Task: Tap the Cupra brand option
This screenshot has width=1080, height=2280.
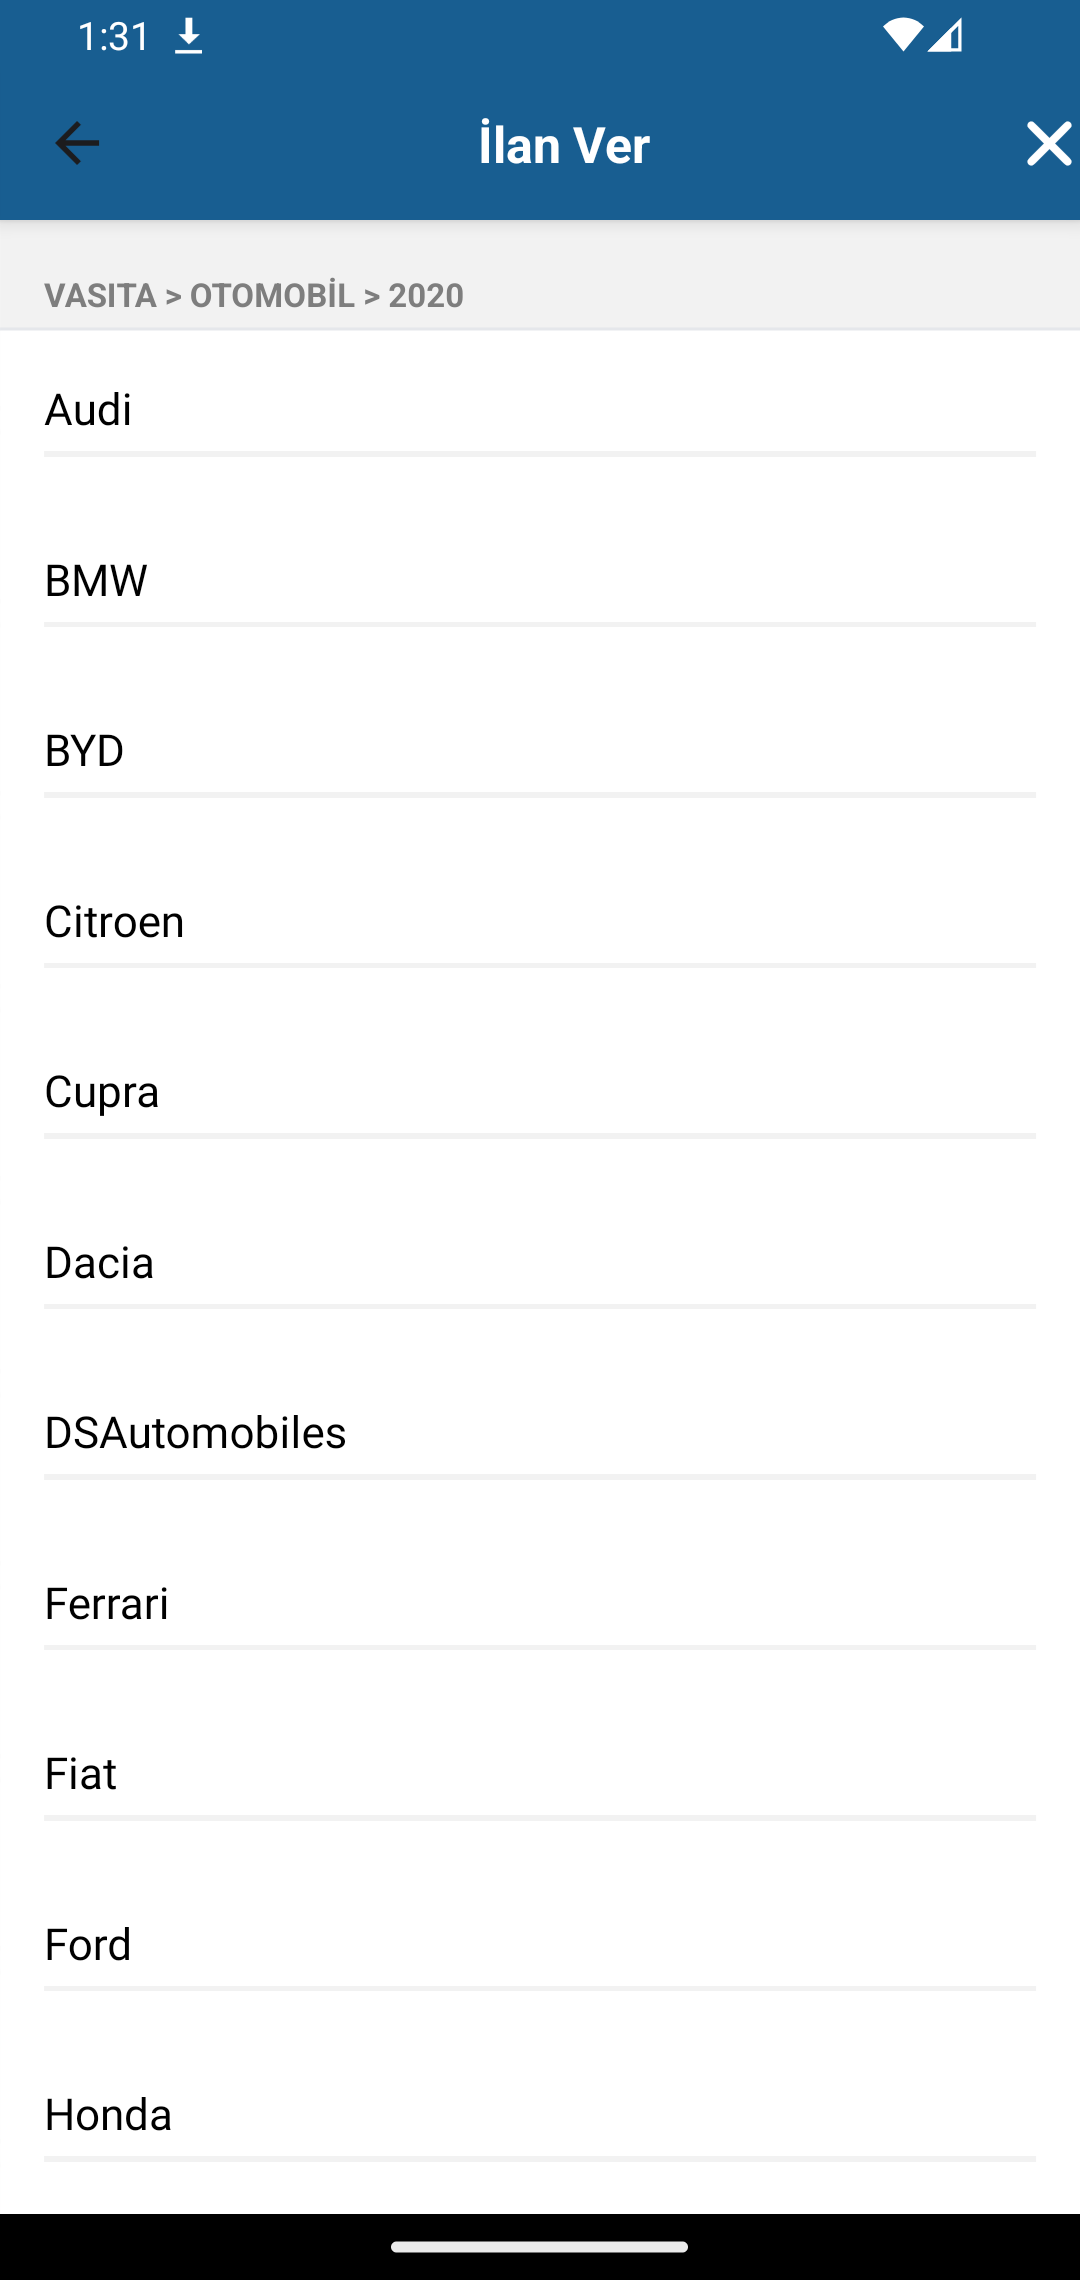Action: coord(540,1092)
